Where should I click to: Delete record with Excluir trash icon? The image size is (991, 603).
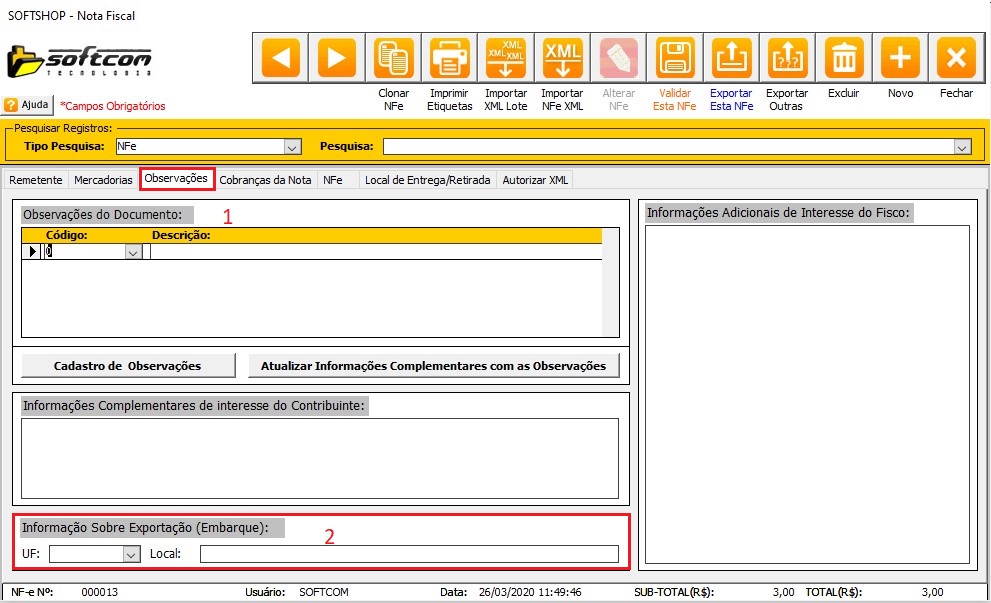coord(844,58)
